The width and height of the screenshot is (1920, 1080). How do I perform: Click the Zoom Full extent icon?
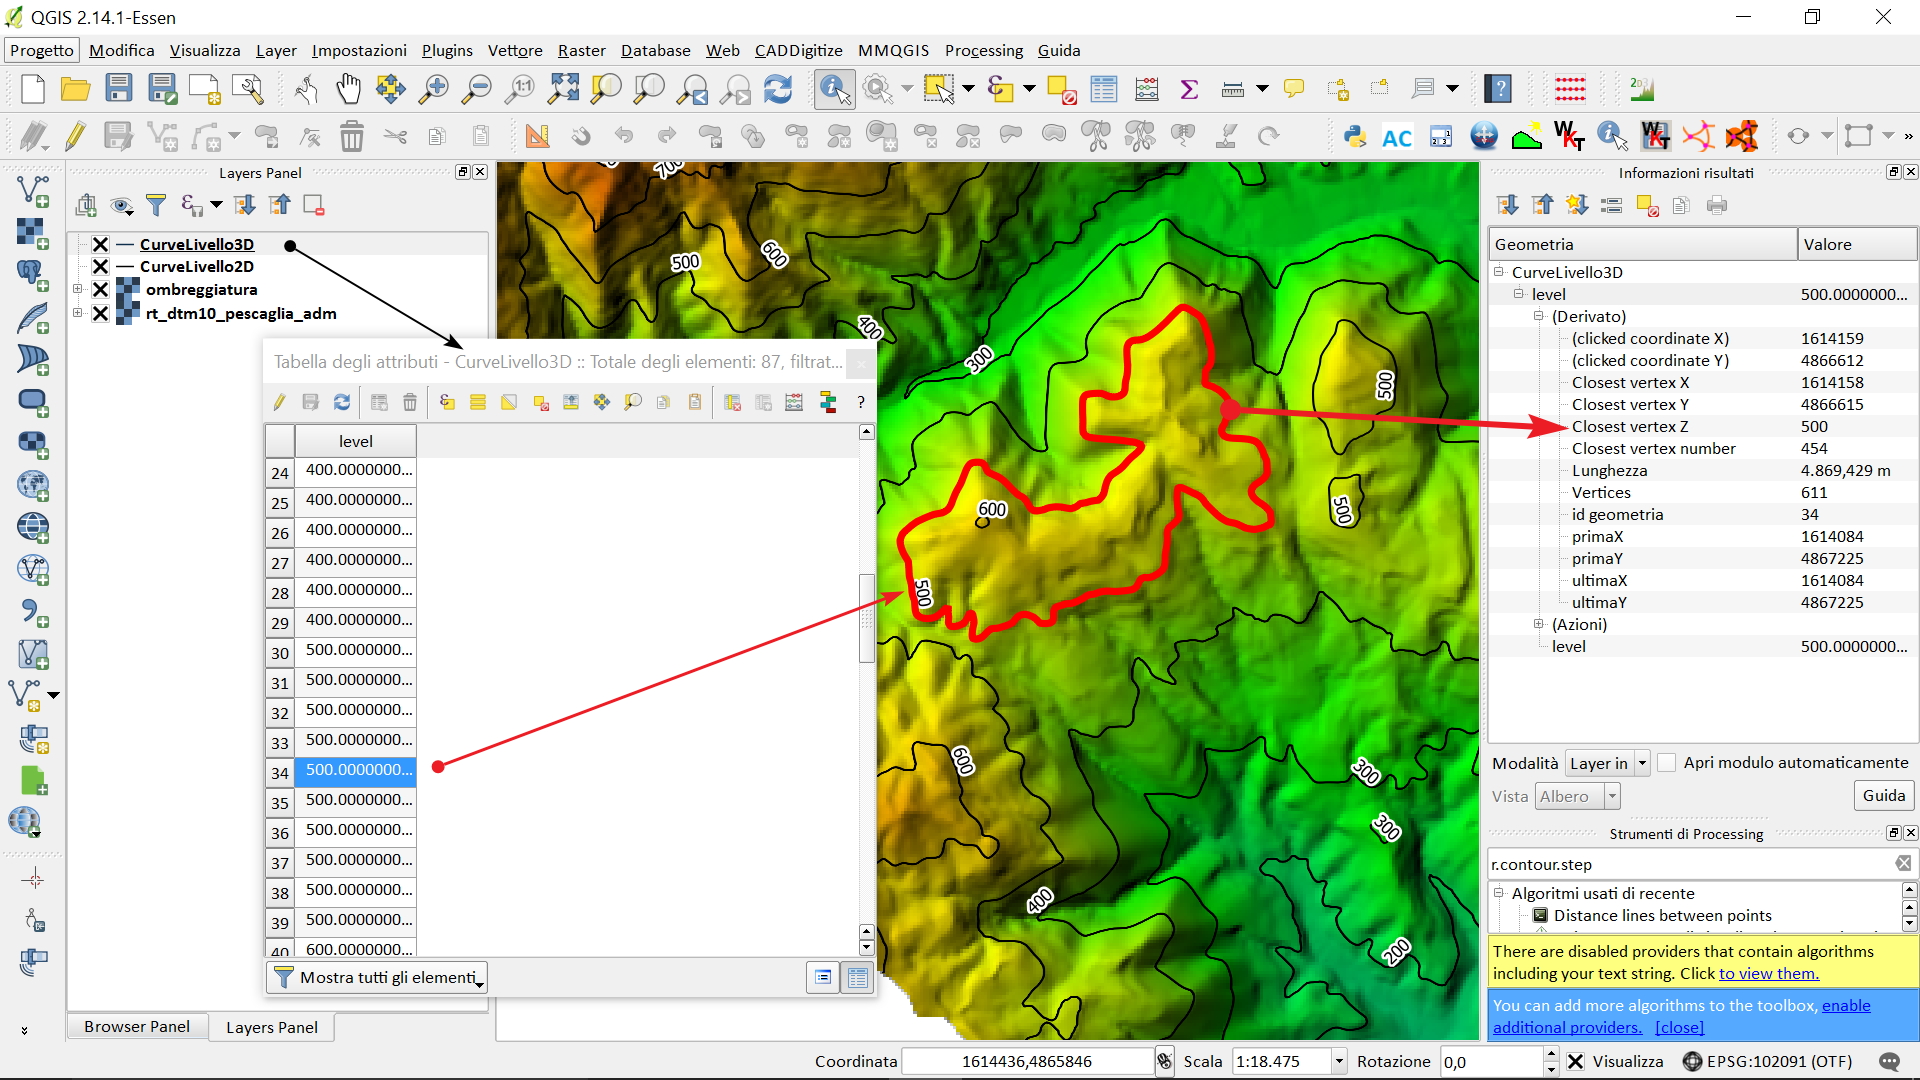coord(563,90)
